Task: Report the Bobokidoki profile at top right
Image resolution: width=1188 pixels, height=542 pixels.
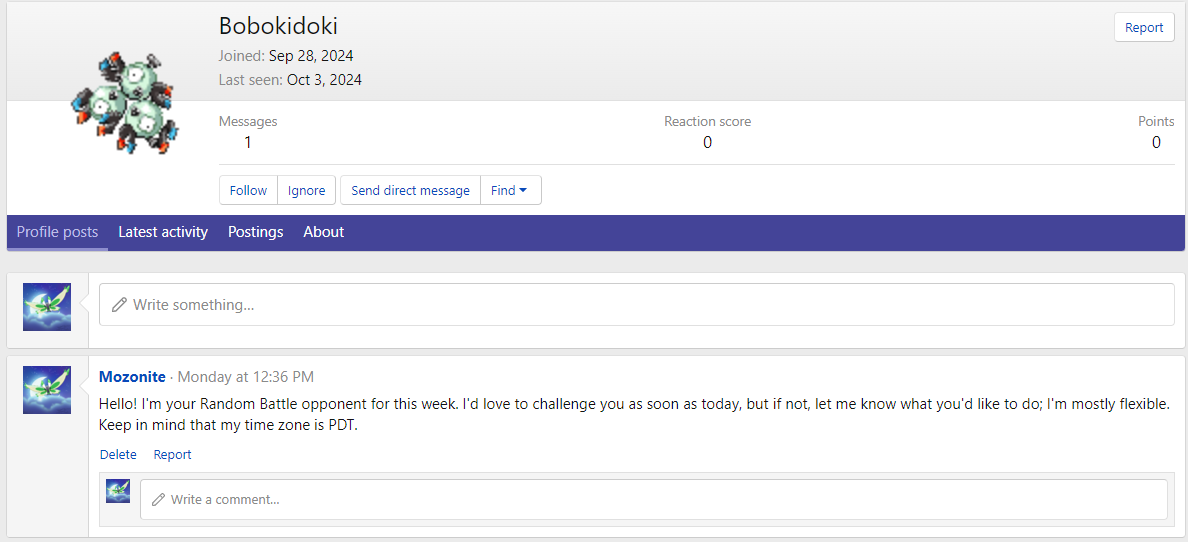Action: tap(1144, 28)
